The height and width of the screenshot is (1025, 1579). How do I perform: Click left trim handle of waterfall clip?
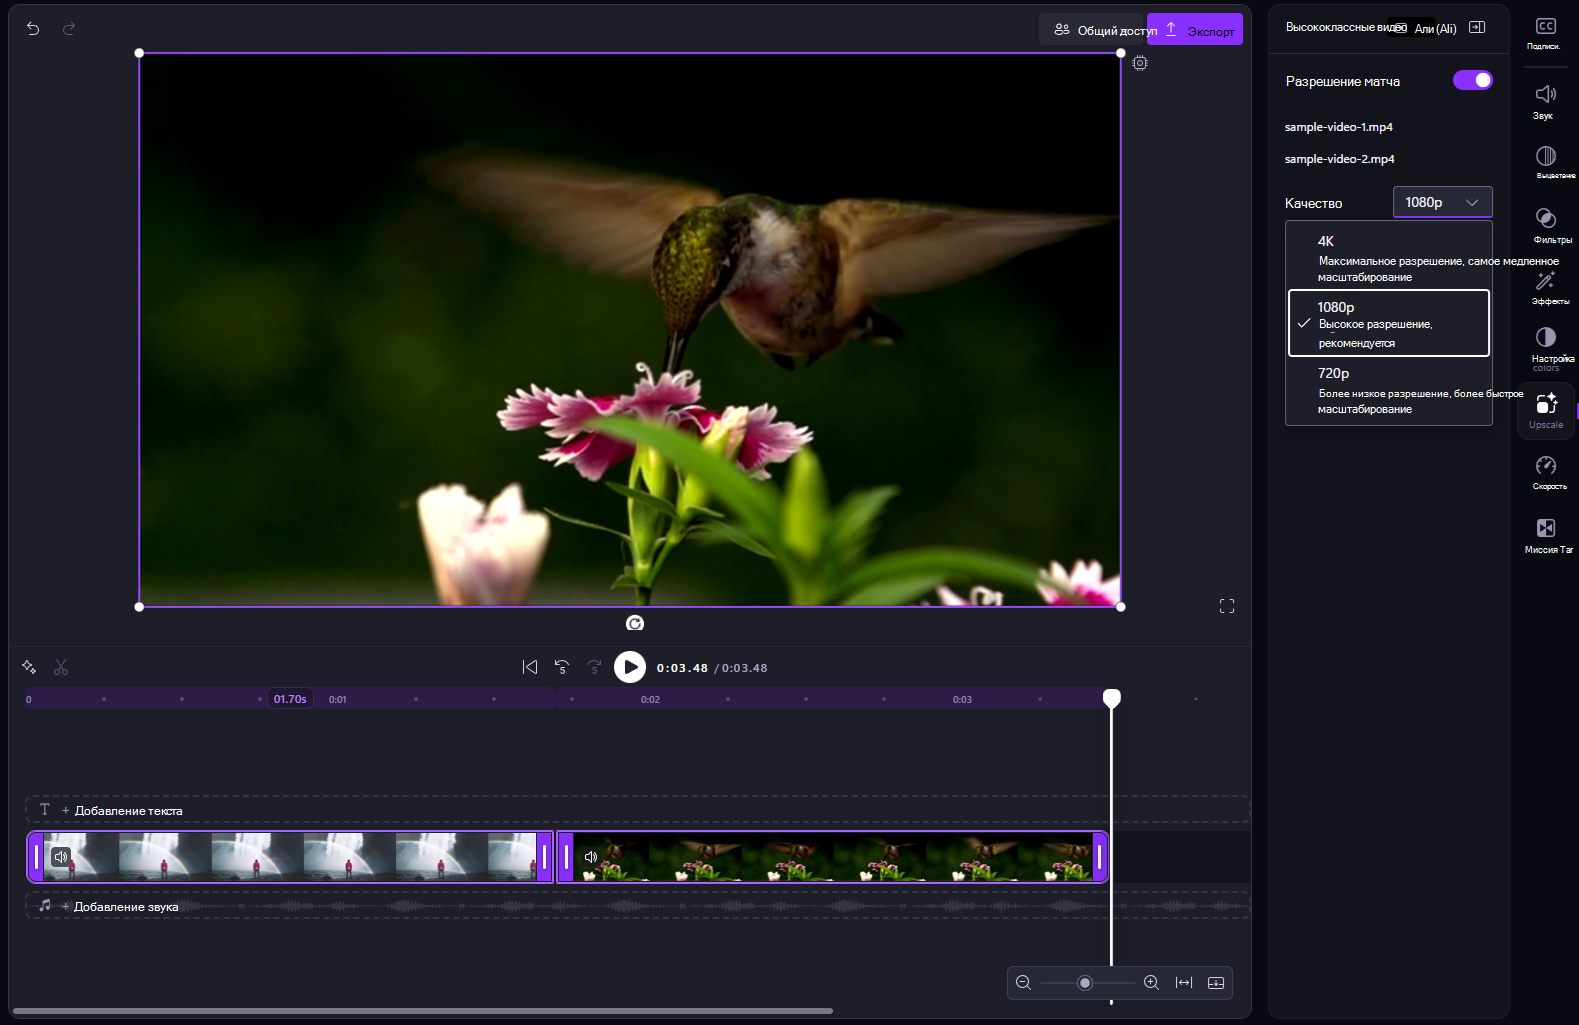point(36,857)
